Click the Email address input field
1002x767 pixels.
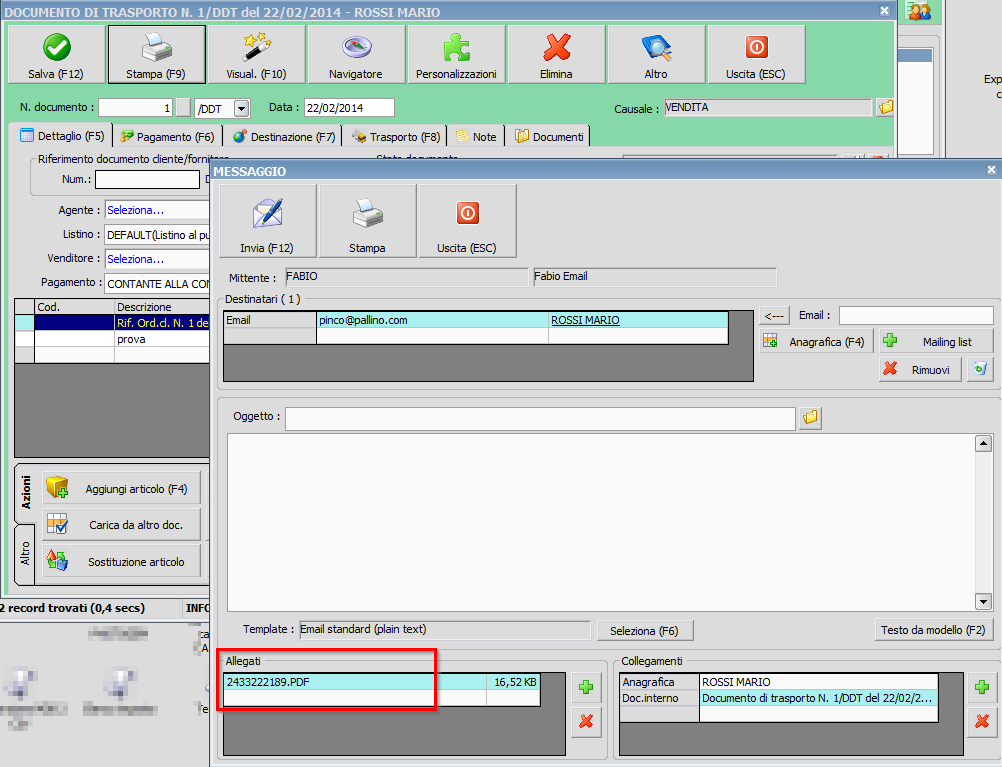tap(916, 315)
